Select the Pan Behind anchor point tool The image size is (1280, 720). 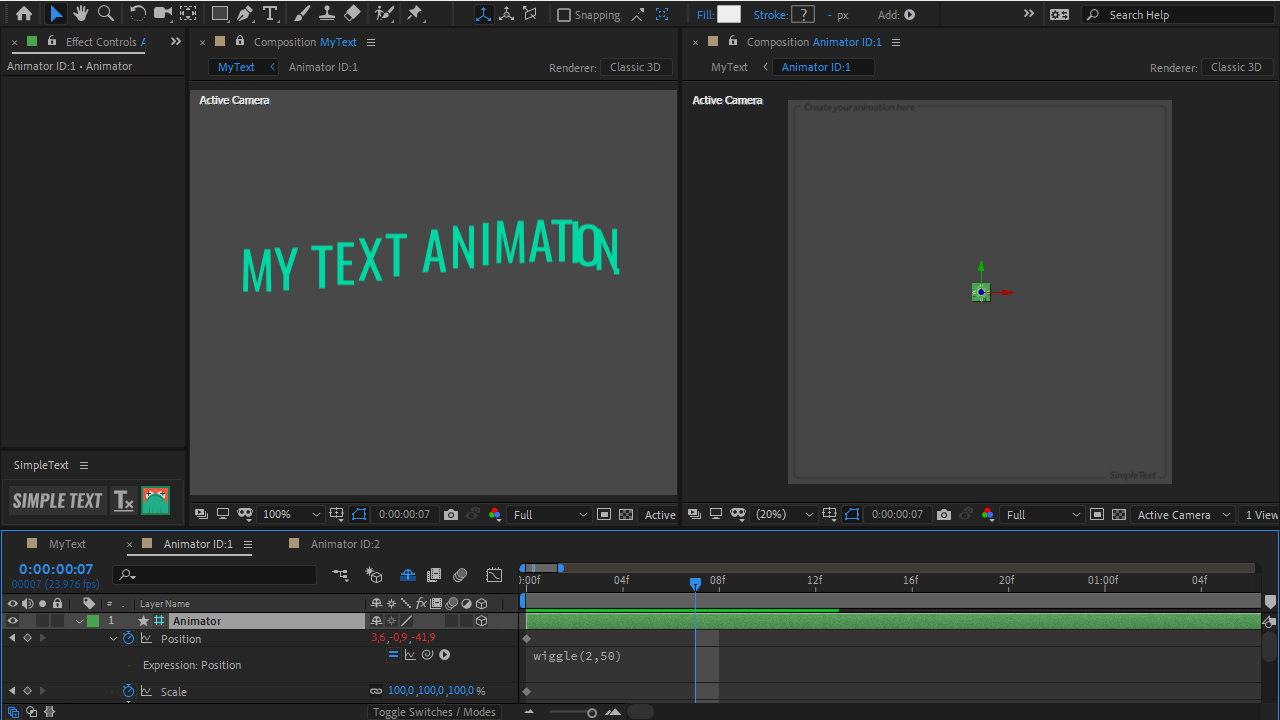[187, 14]
